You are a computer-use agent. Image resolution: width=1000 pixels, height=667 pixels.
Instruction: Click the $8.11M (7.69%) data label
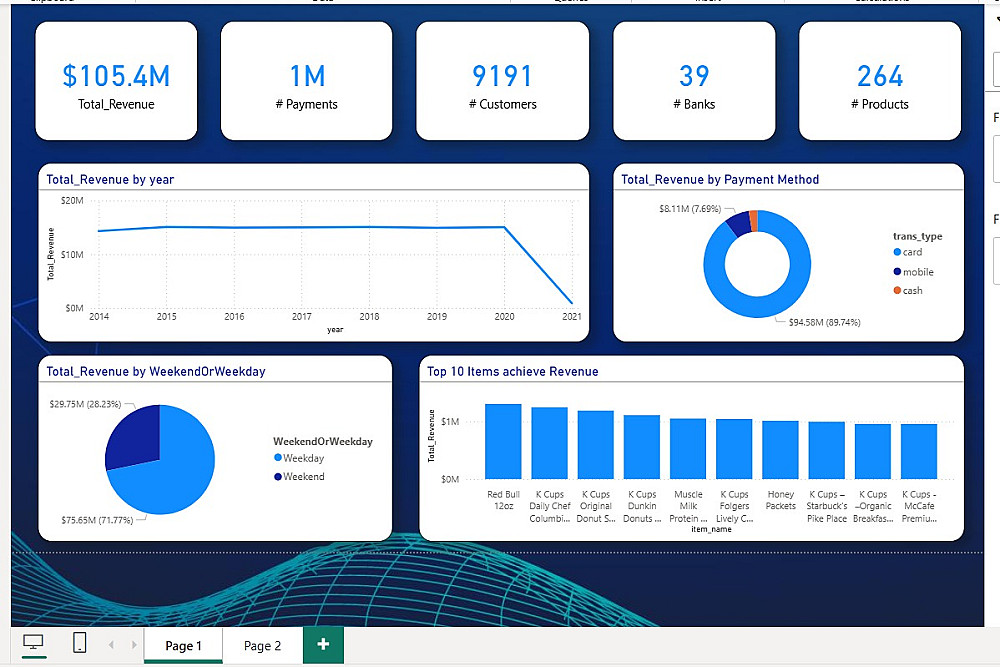tap(690, 209)
